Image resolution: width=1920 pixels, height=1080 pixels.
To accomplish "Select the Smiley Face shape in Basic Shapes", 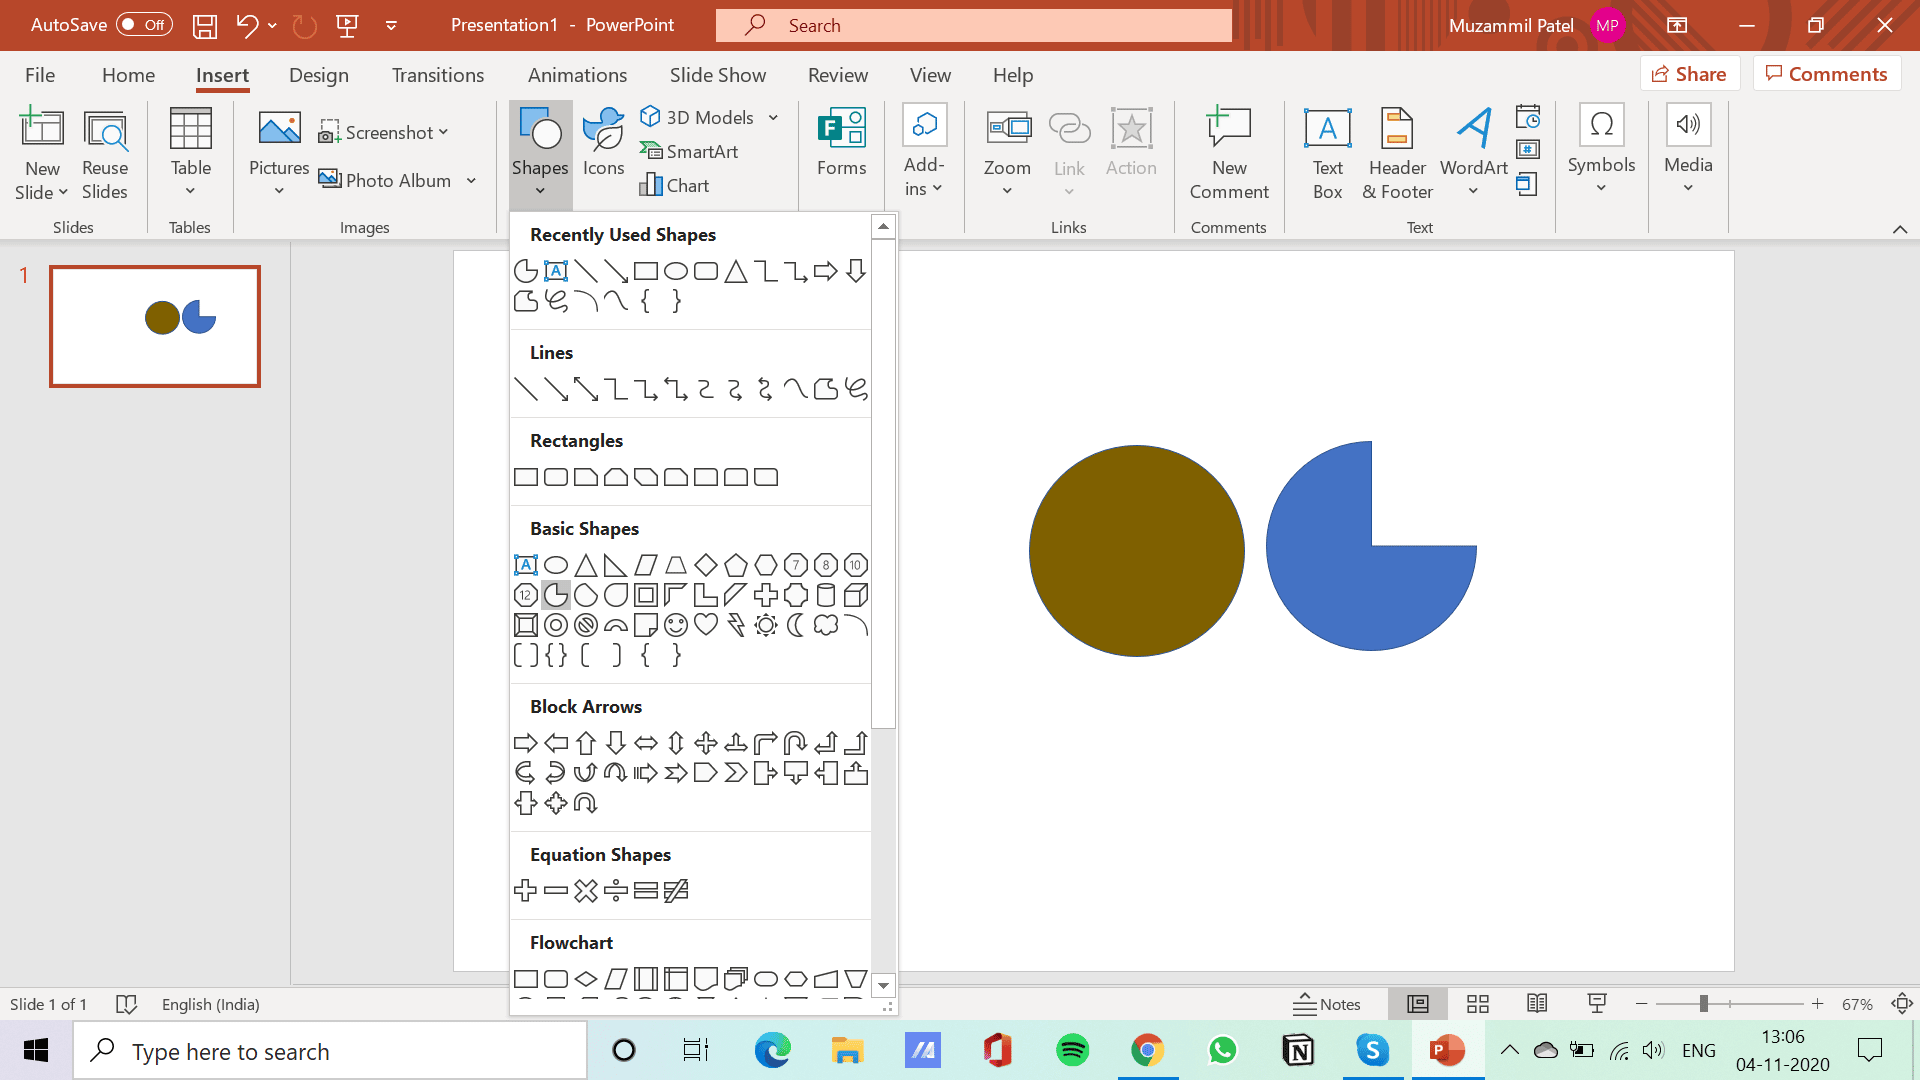I will pos(676,625).
